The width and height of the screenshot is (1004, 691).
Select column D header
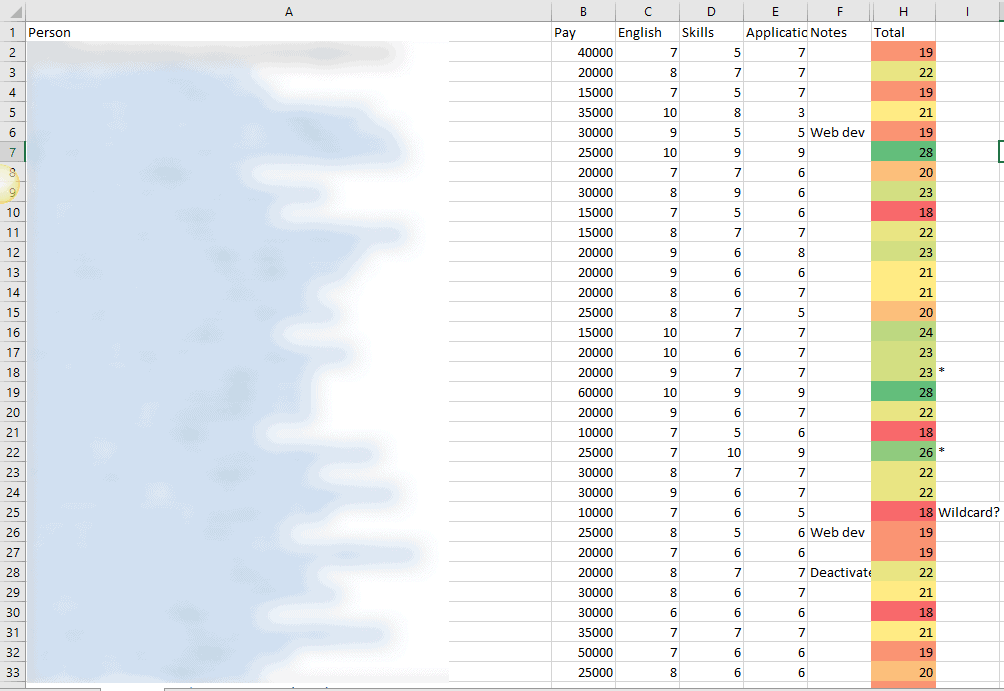point(711,11)
